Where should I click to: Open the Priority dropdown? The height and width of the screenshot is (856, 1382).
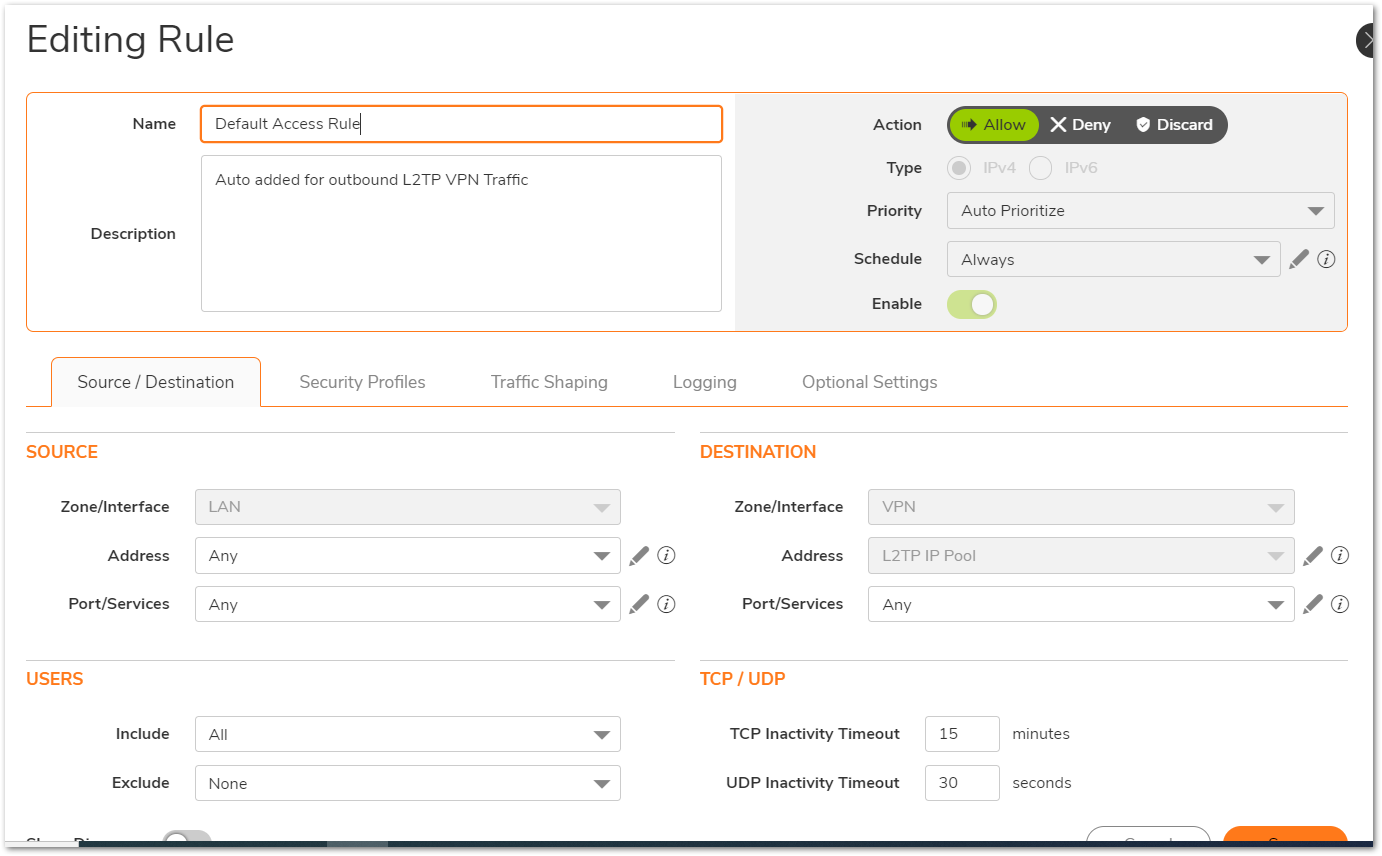tap(1140, 211)
